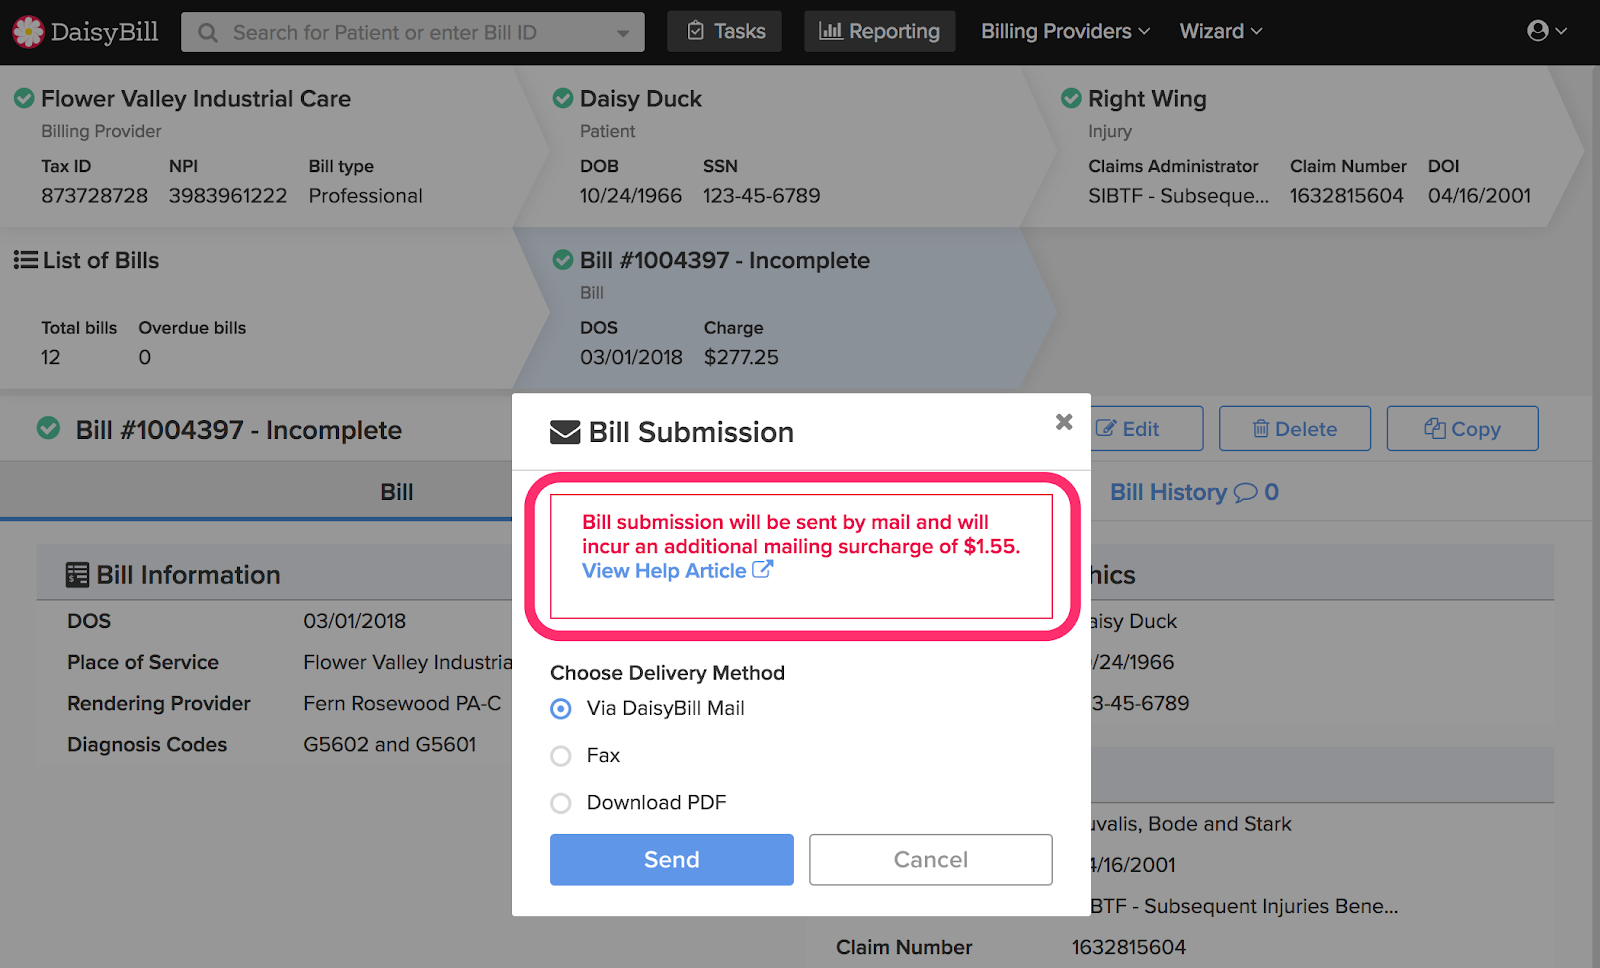Click green check in Bill #1004397 breadcrumb card
The width and height of the screenshot is (1600, 968).
(563, 260)
